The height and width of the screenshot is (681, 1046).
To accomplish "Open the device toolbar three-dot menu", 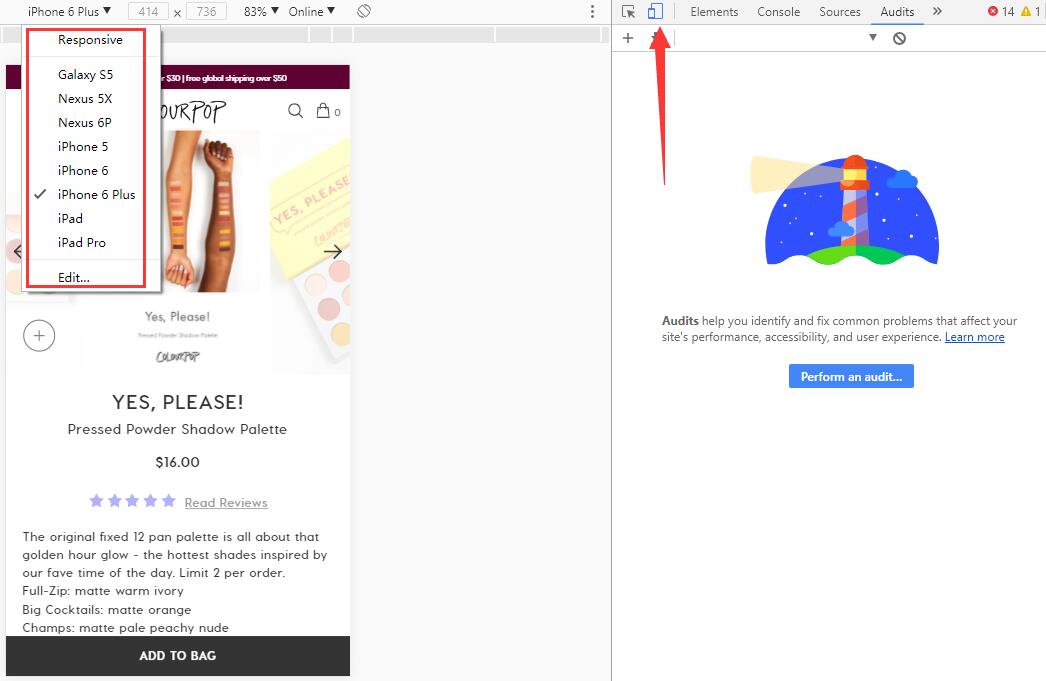I will pyautogui.click(x=592, y=11).
